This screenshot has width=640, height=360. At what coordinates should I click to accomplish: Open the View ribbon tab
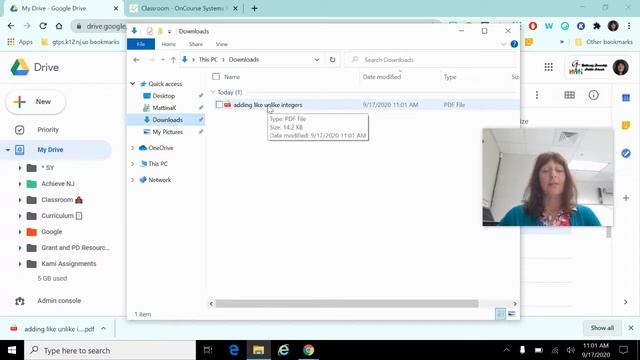[x=222, y=44]
